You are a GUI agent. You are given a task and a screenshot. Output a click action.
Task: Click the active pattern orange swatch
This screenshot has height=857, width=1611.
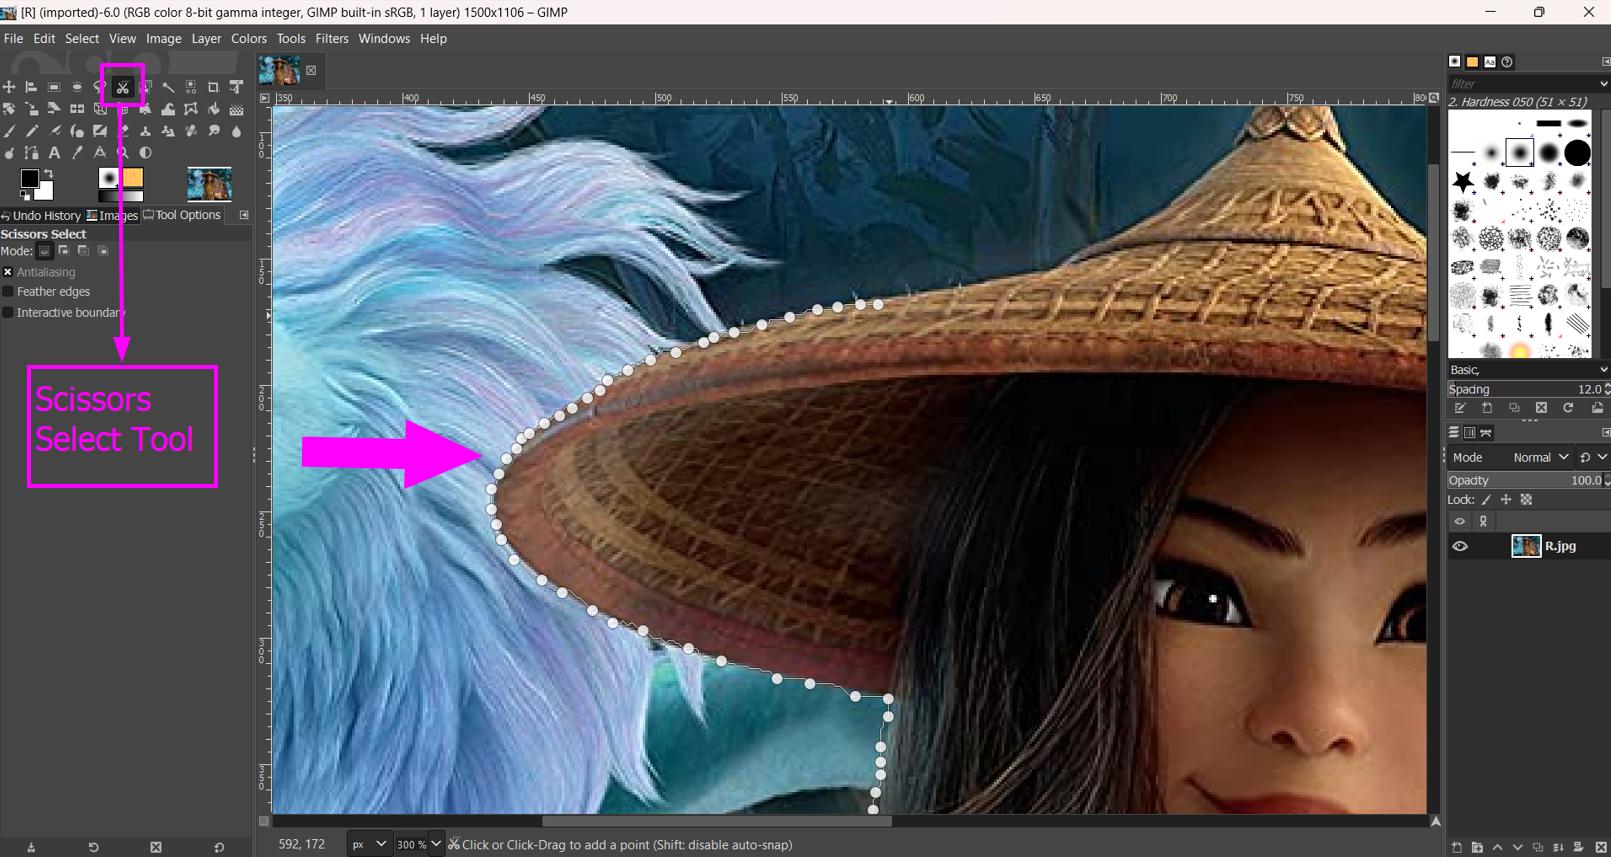pos(133,177)
